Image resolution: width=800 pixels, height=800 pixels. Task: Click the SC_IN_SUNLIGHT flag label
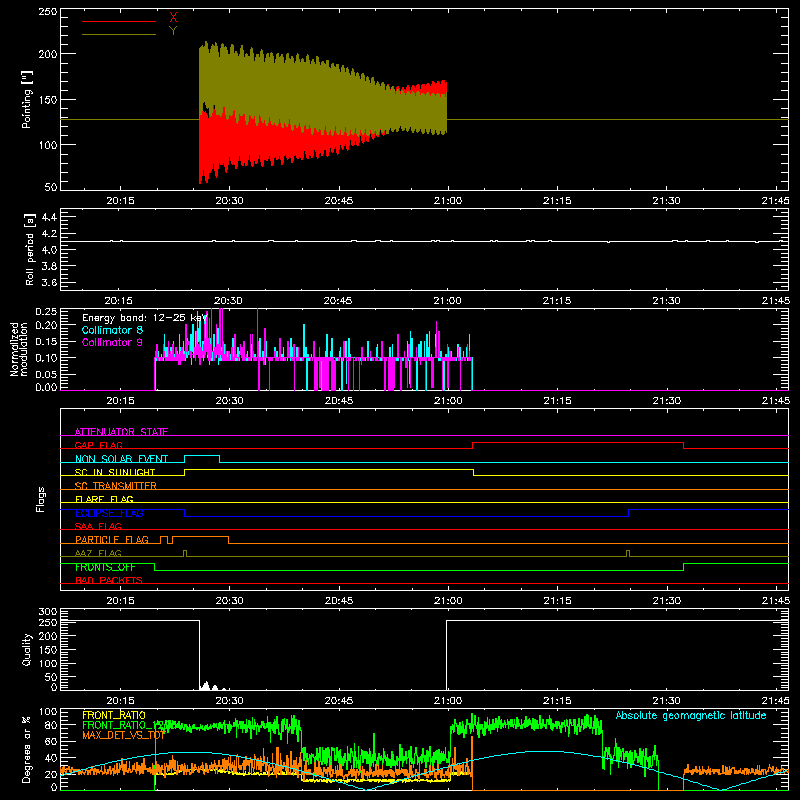pos(115,472)
